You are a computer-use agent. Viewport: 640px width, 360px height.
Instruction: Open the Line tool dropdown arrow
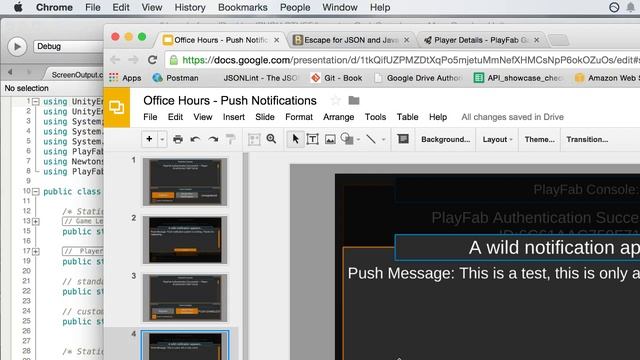pyautogui.click(x=383, y=140)
